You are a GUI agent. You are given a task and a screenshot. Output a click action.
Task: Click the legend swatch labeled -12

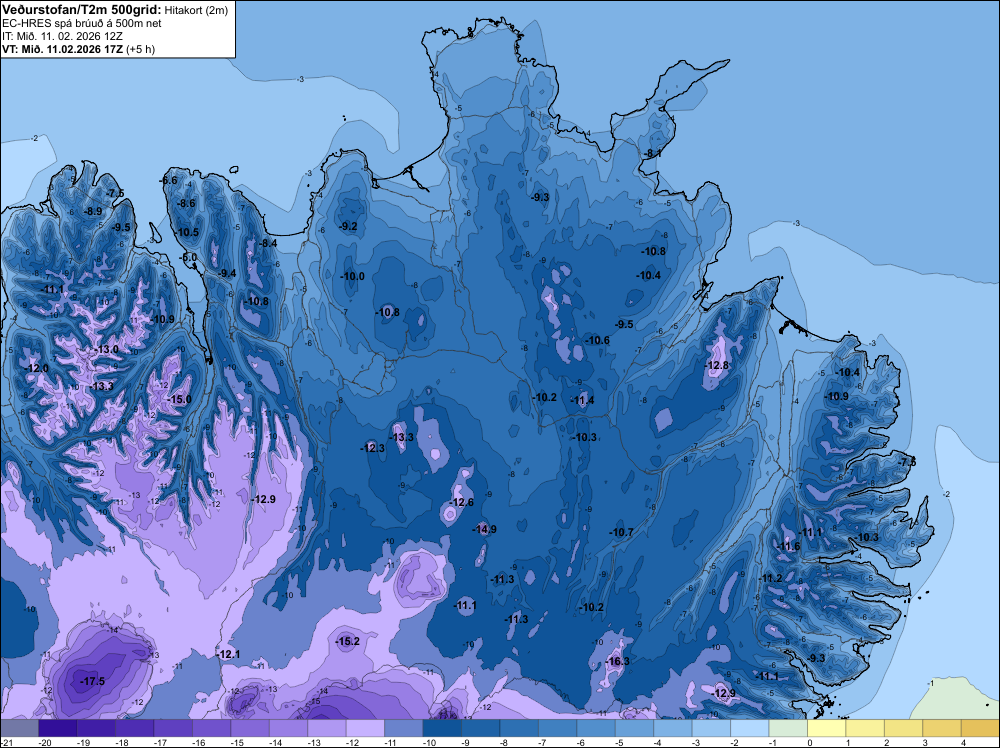[x=365, y=728]
